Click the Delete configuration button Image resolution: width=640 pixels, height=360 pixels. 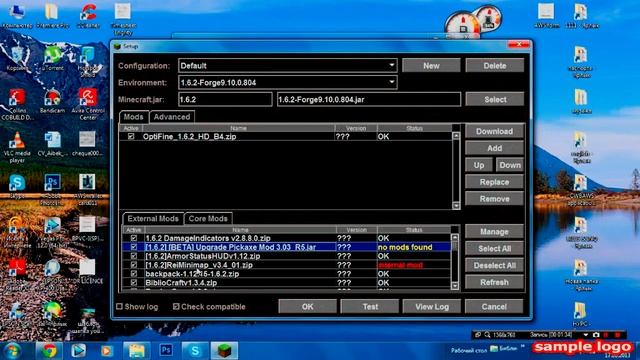point(495,66)
